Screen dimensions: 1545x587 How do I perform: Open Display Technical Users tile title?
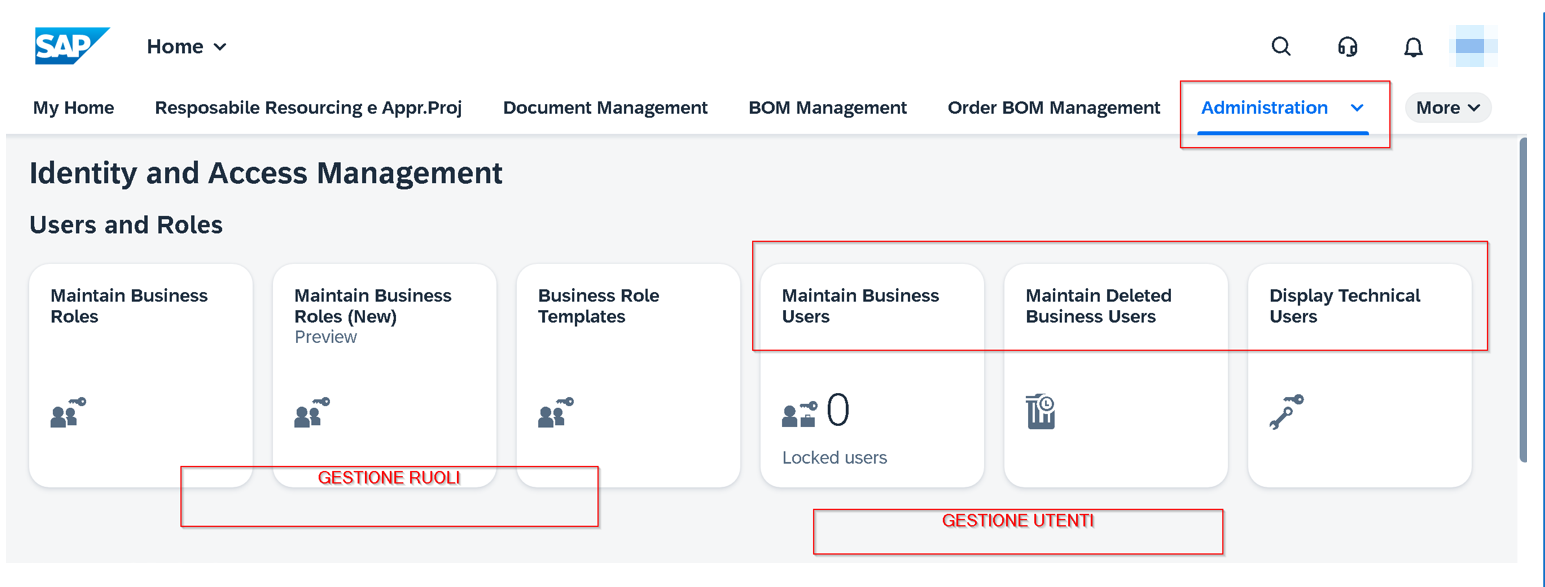[1344, 306]
